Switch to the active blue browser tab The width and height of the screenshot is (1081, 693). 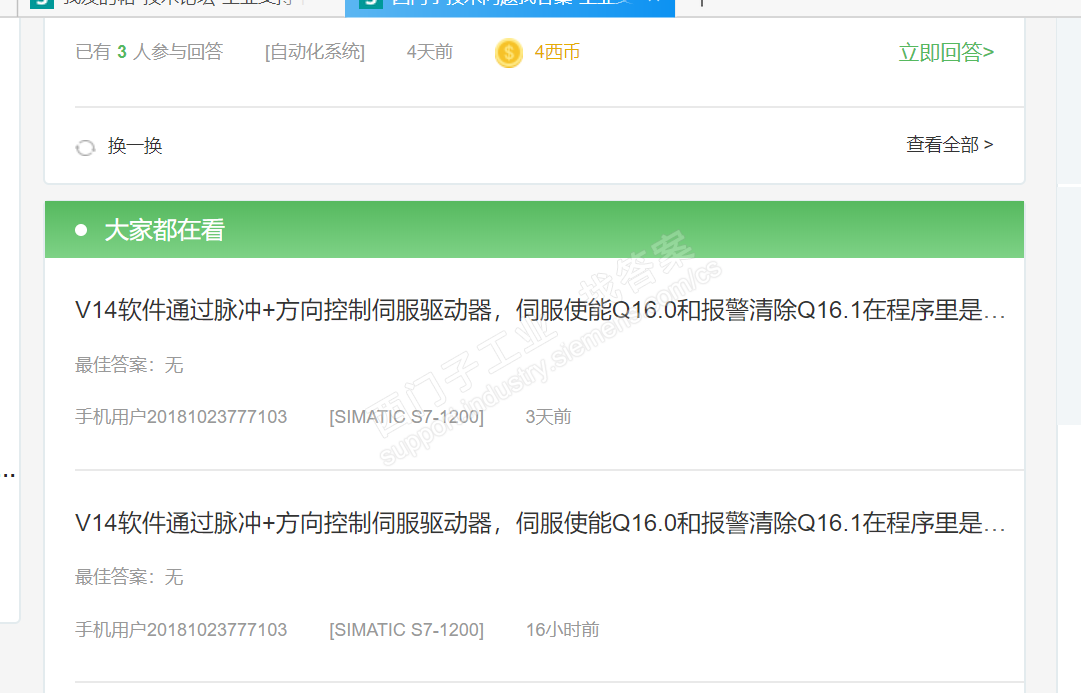tap(509, 6)
